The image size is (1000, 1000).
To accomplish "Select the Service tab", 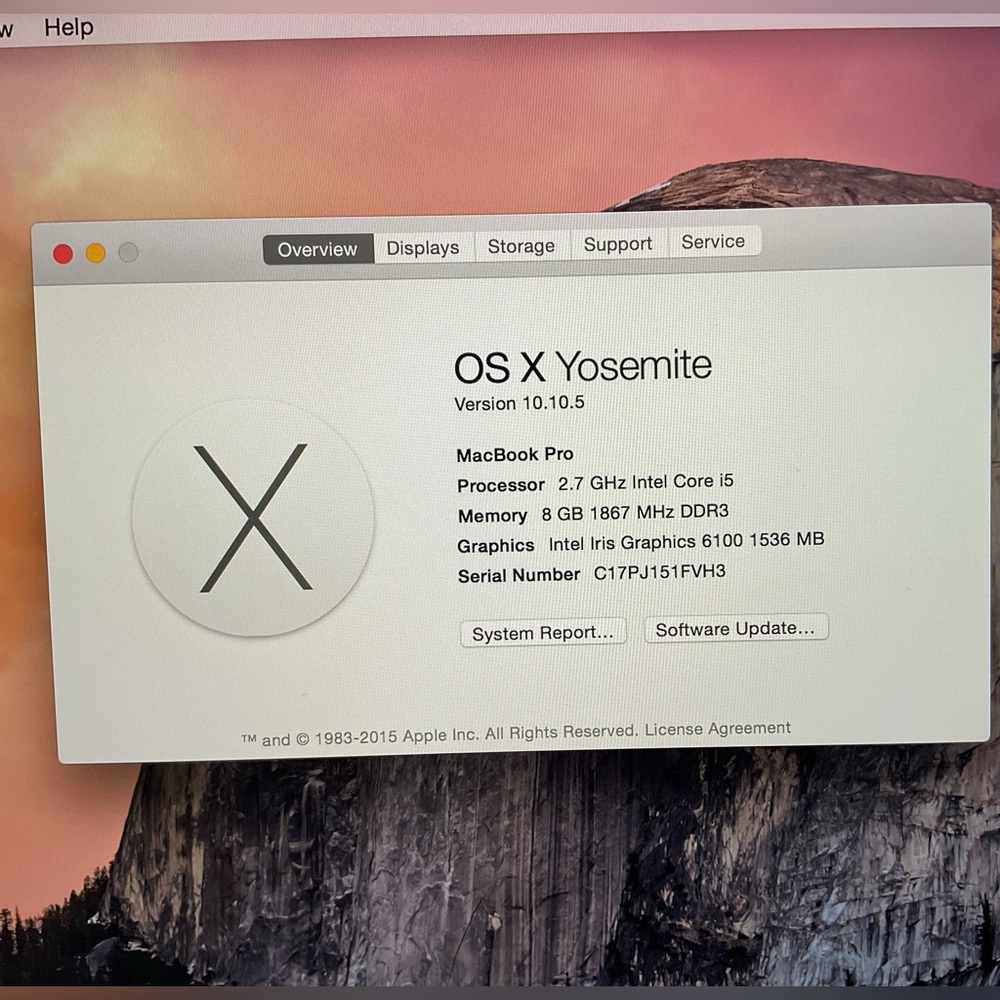I will point(713,242).
